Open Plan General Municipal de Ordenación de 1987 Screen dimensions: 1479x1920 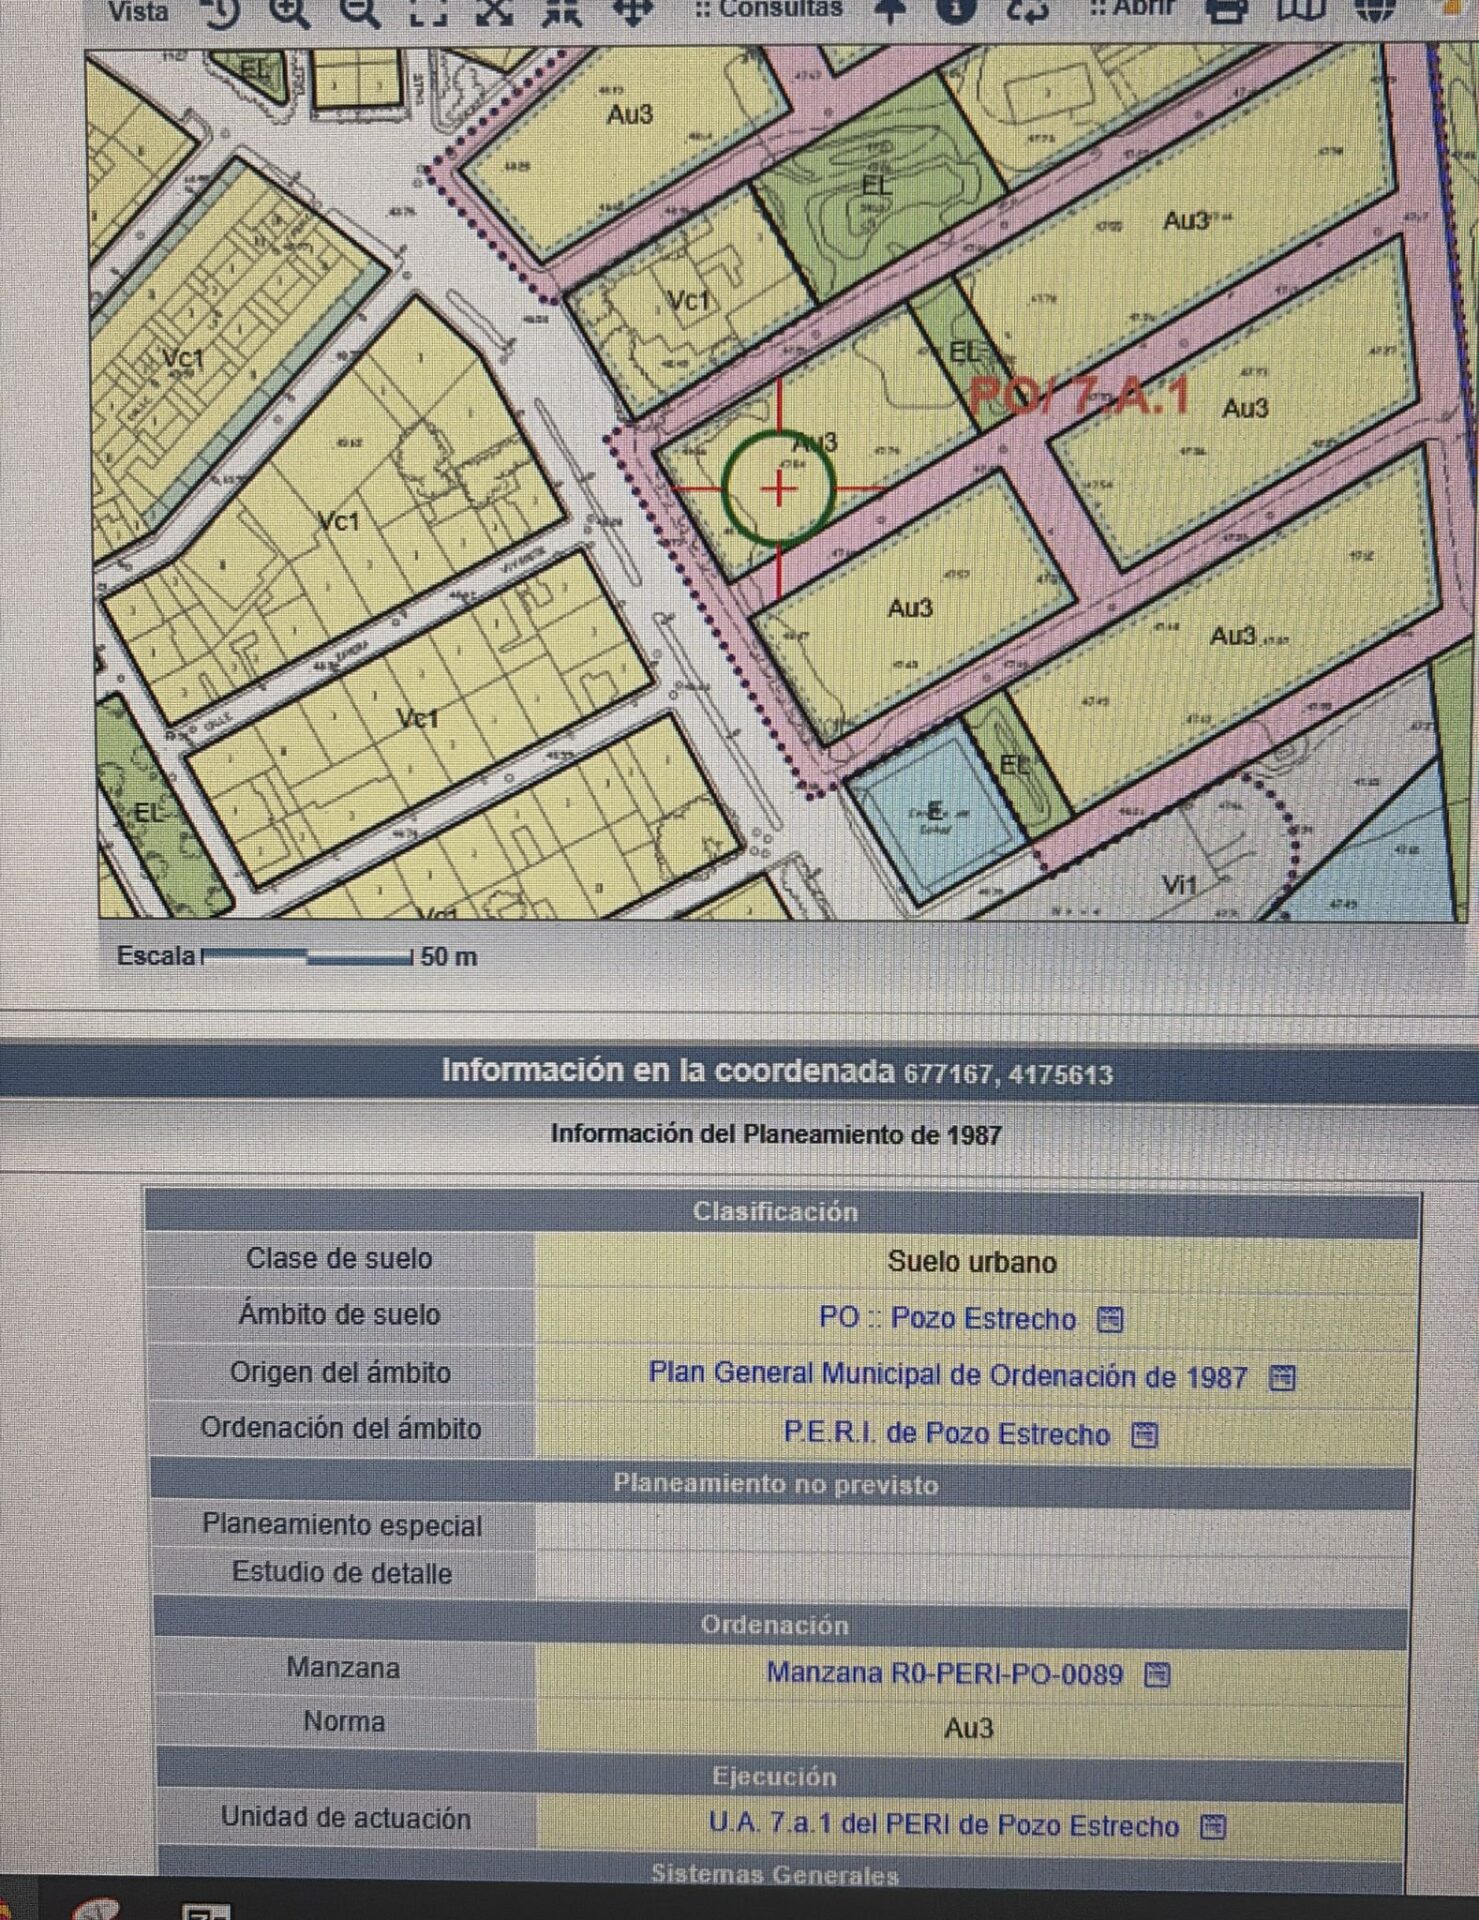click(947, 1376)
